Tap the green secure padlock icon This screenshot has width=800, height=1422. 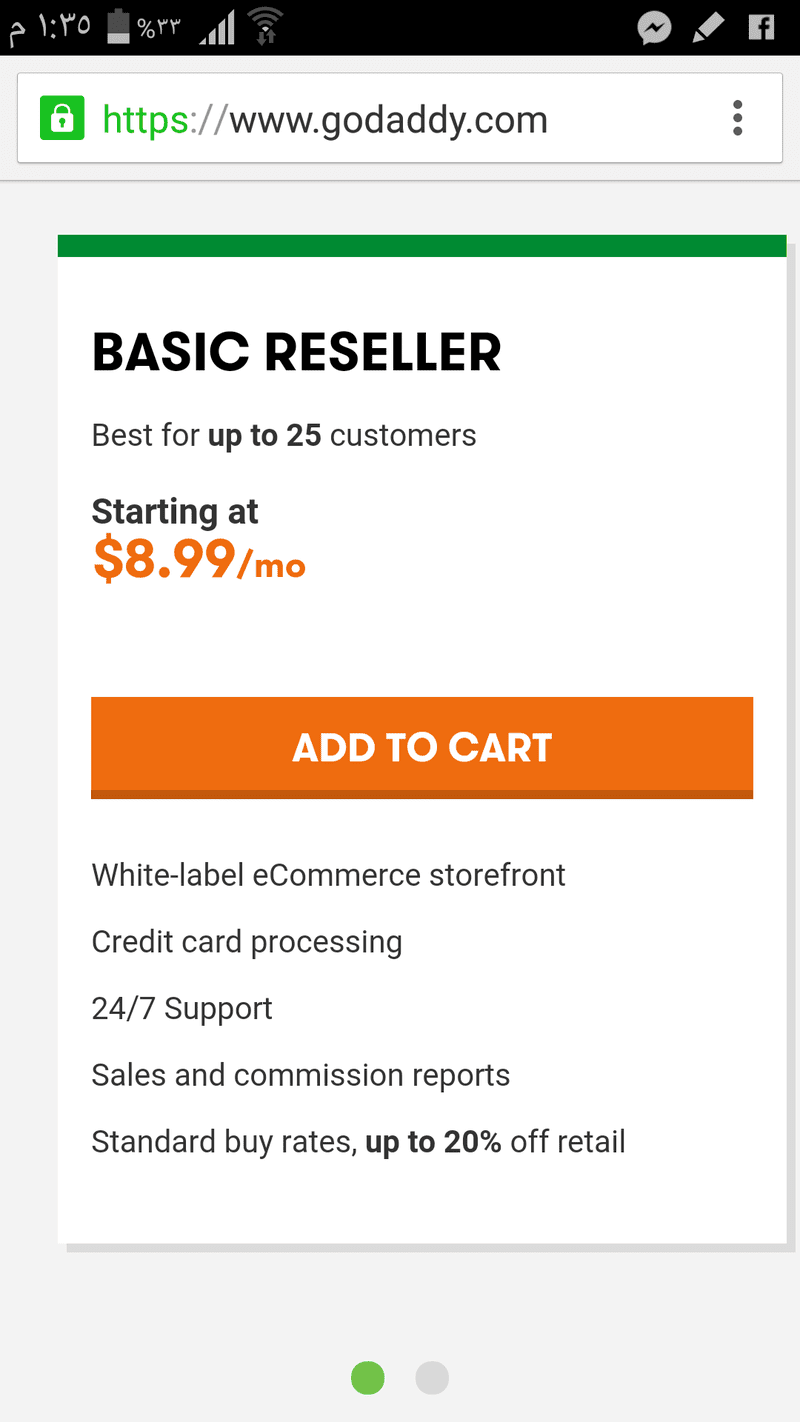pos(61,119)
